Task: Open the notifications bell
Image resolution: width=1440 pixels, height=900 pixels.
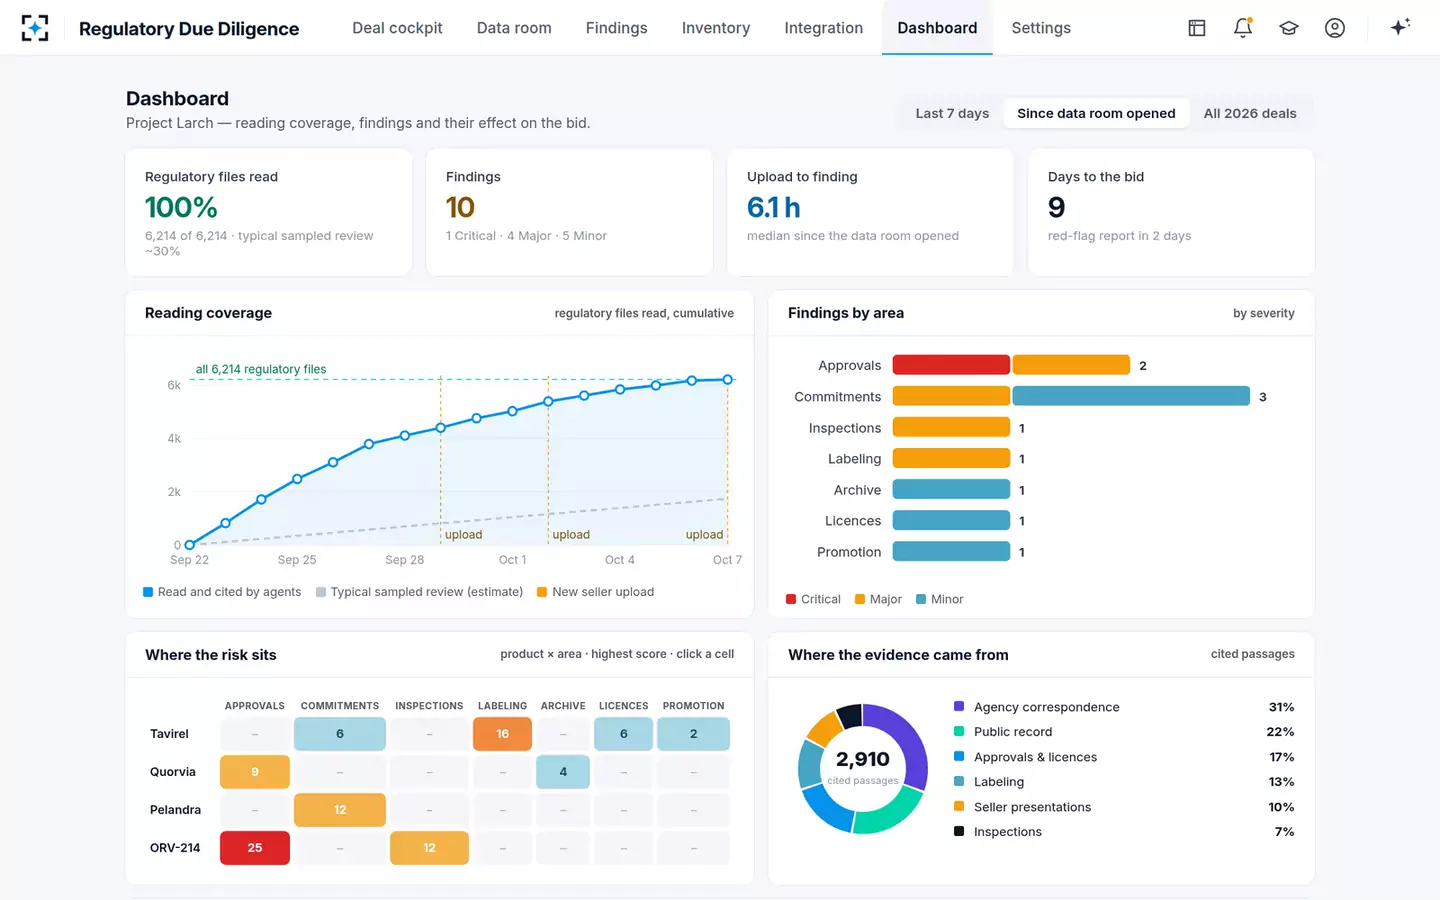Action: pos(1243,28)
